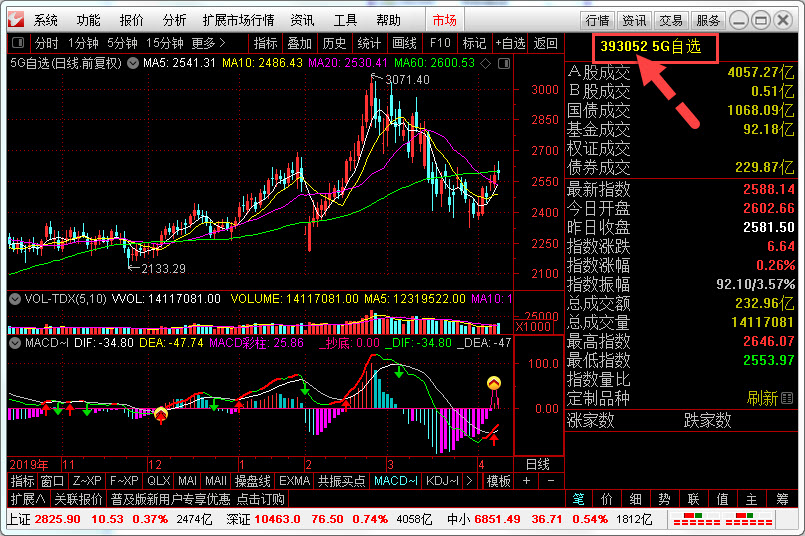Viewport: 805px width, 536px height.
Task: Expand the 扩展 panel
Action: pyautogui.click(x=28, y=499)
